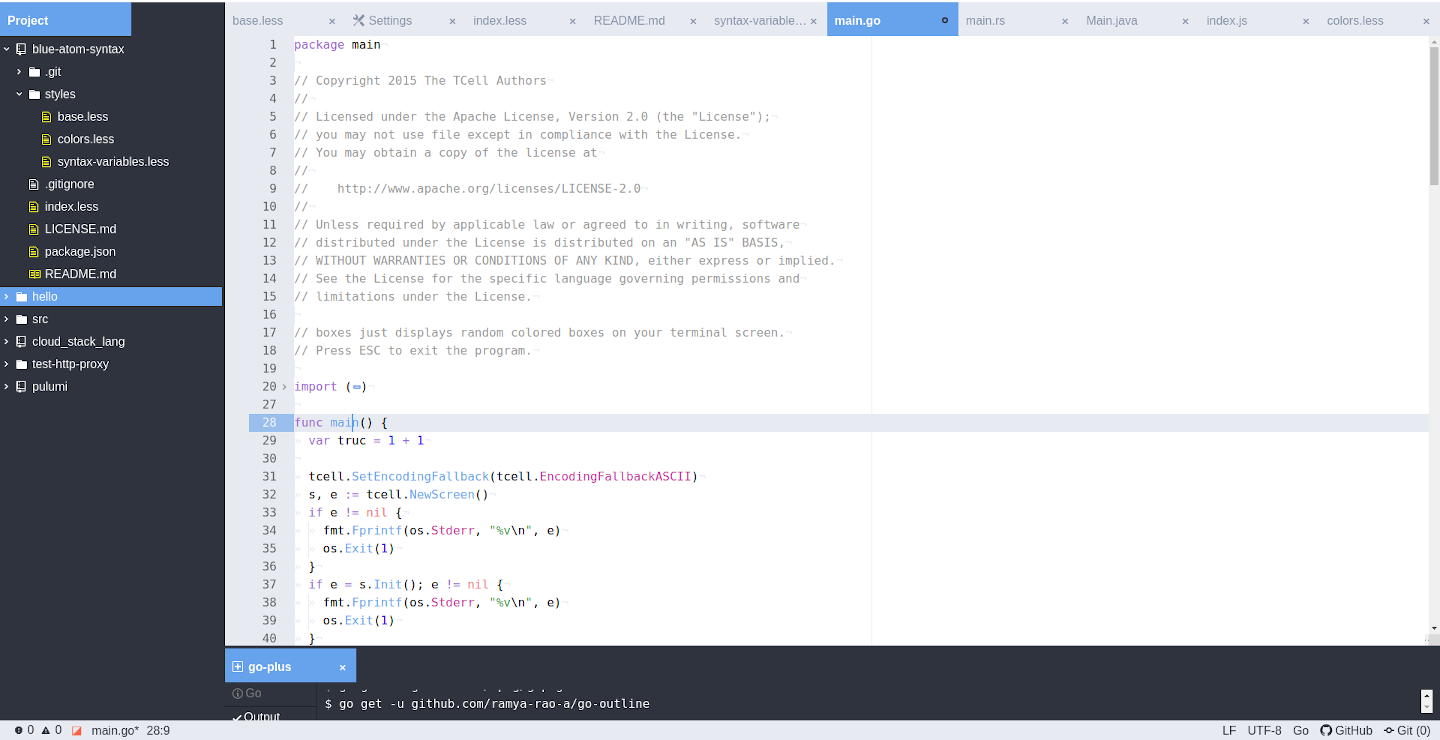This screenshot has width=1440, height=740.
Task: Close the Settings tab
Action: tap(452, 21)
